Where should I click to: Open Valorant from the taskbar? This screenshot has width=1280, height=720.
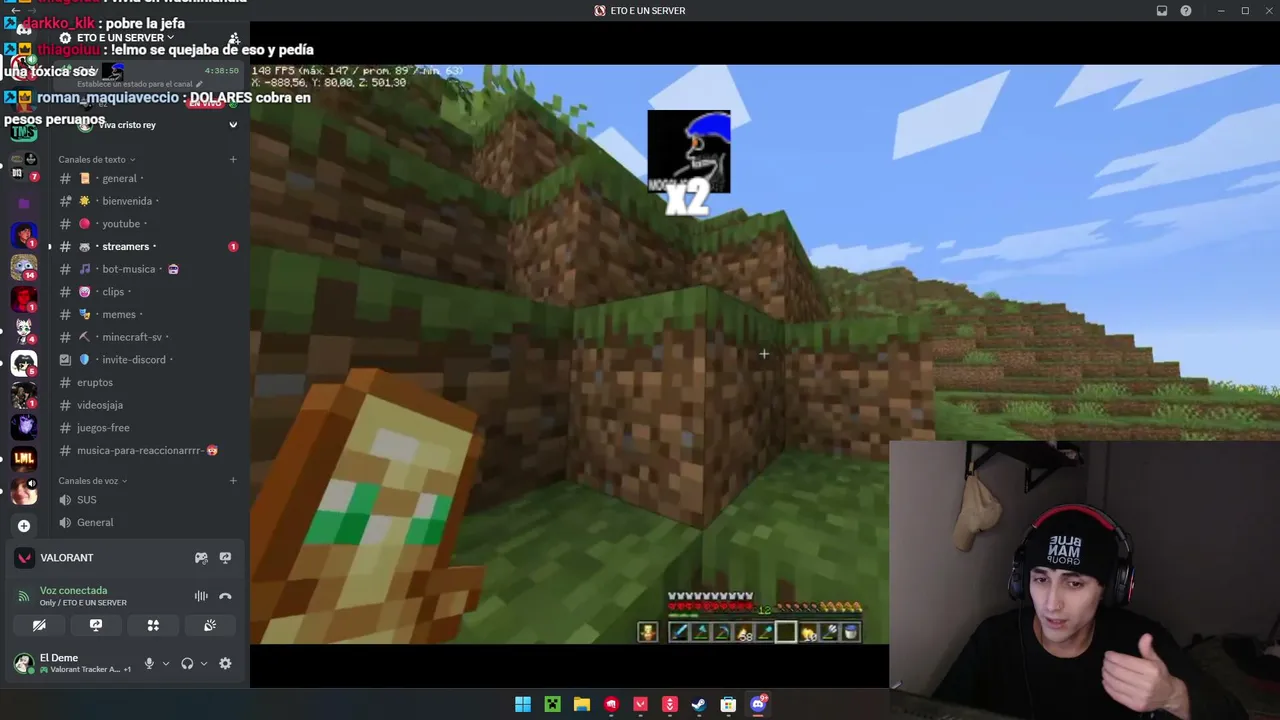[641, 705]
